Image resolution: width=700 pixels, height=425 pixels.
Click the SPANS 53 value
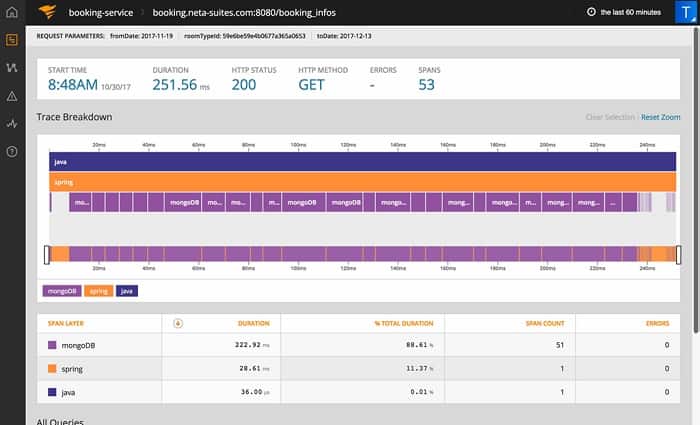point(426,85)
